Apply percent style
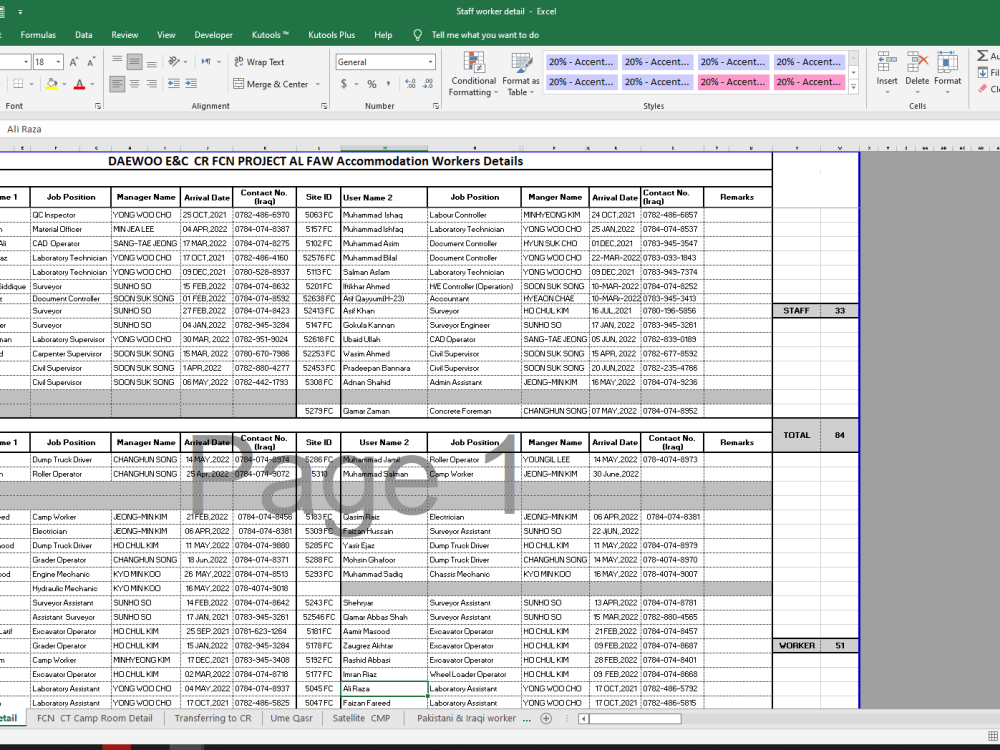 (x=372, y=84)
